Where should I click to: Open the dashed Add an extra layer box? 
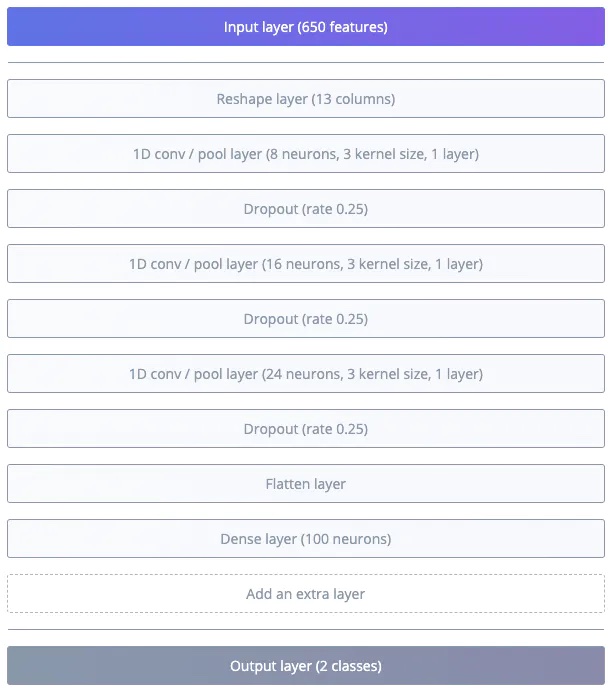(x=306, y=594)
